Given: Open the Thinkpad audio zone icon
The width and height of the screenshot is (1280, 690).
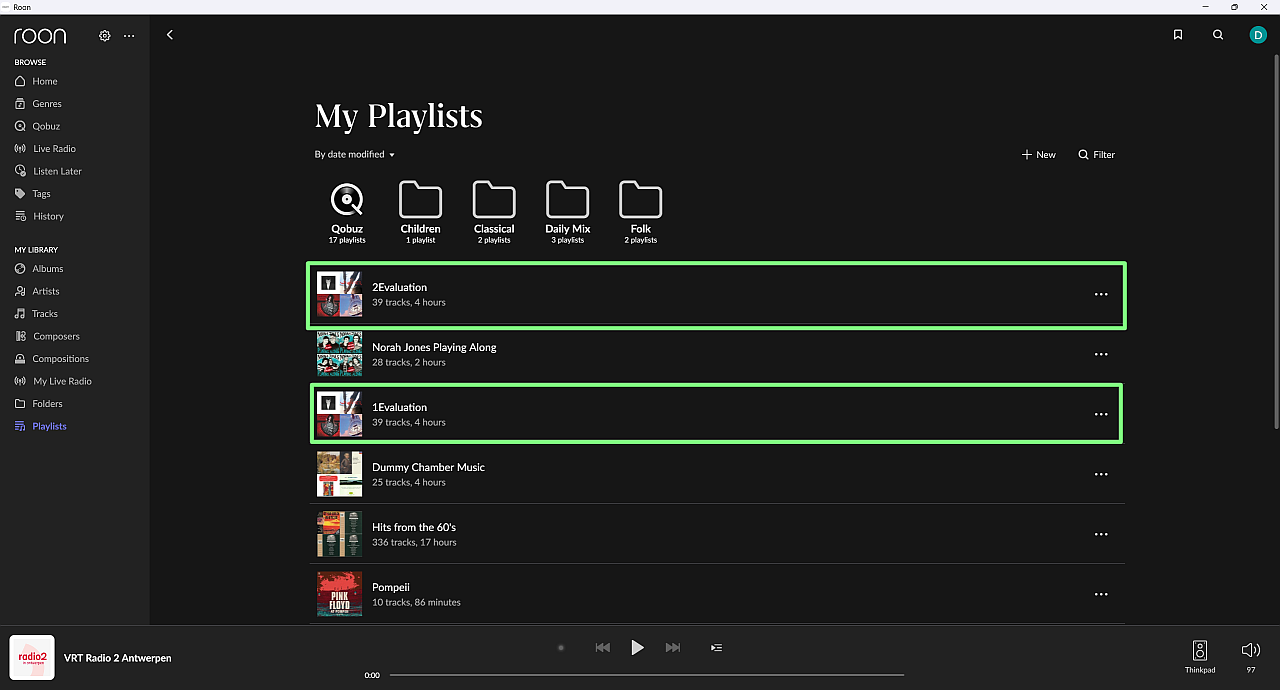Looking at the screenshot, I should [1200, 651].
